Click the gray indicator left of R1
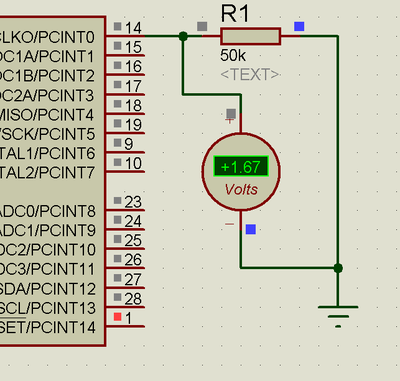The height and width of the screenshot is (381, 400). [x=202, y=26]
